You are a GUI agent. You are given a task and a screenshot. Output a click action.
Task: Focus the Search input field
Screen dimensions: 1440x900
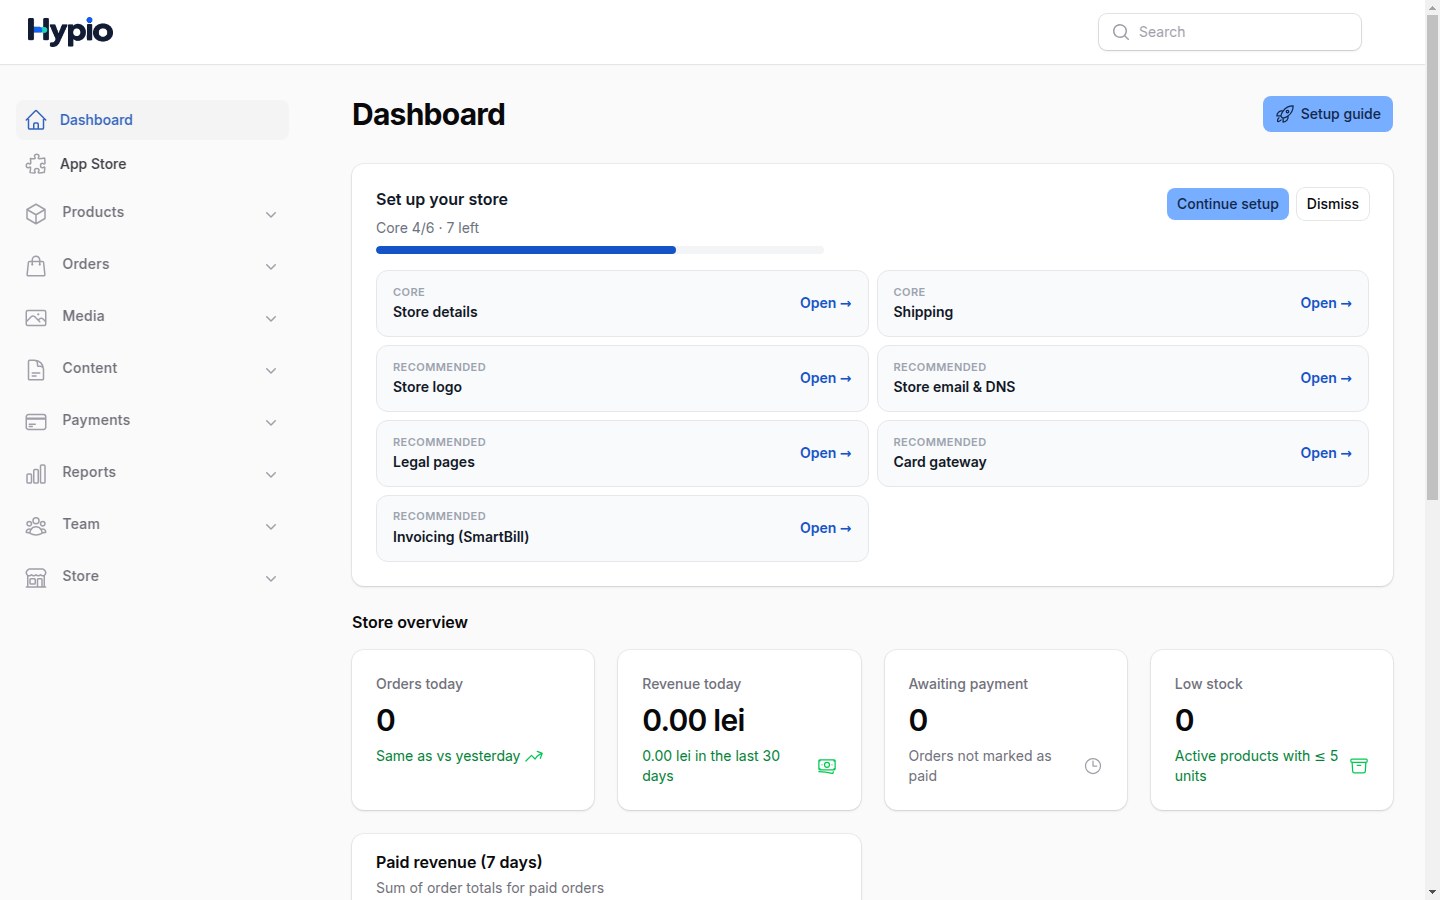[x=1230, y=32]
